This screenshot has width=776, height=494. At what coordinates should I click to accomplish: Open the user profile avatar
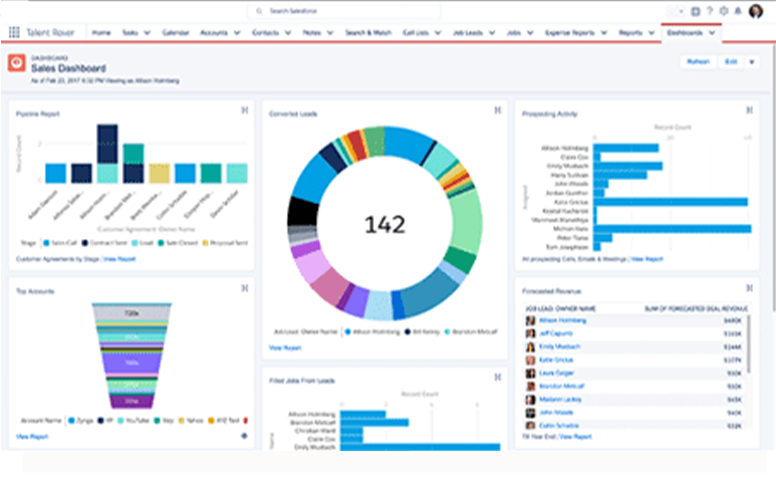click(756, 11)
